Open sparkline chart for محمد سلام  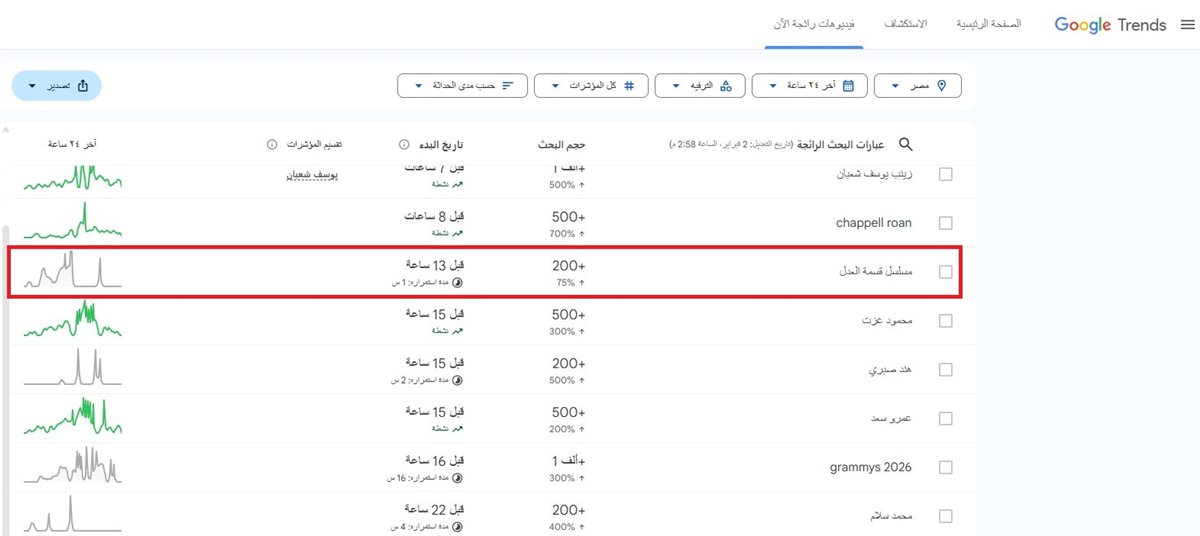72,514
